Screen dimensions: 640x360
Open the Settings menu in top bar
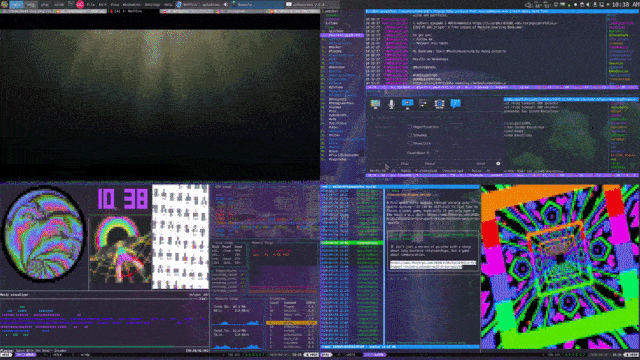click(x=152, y=4)
